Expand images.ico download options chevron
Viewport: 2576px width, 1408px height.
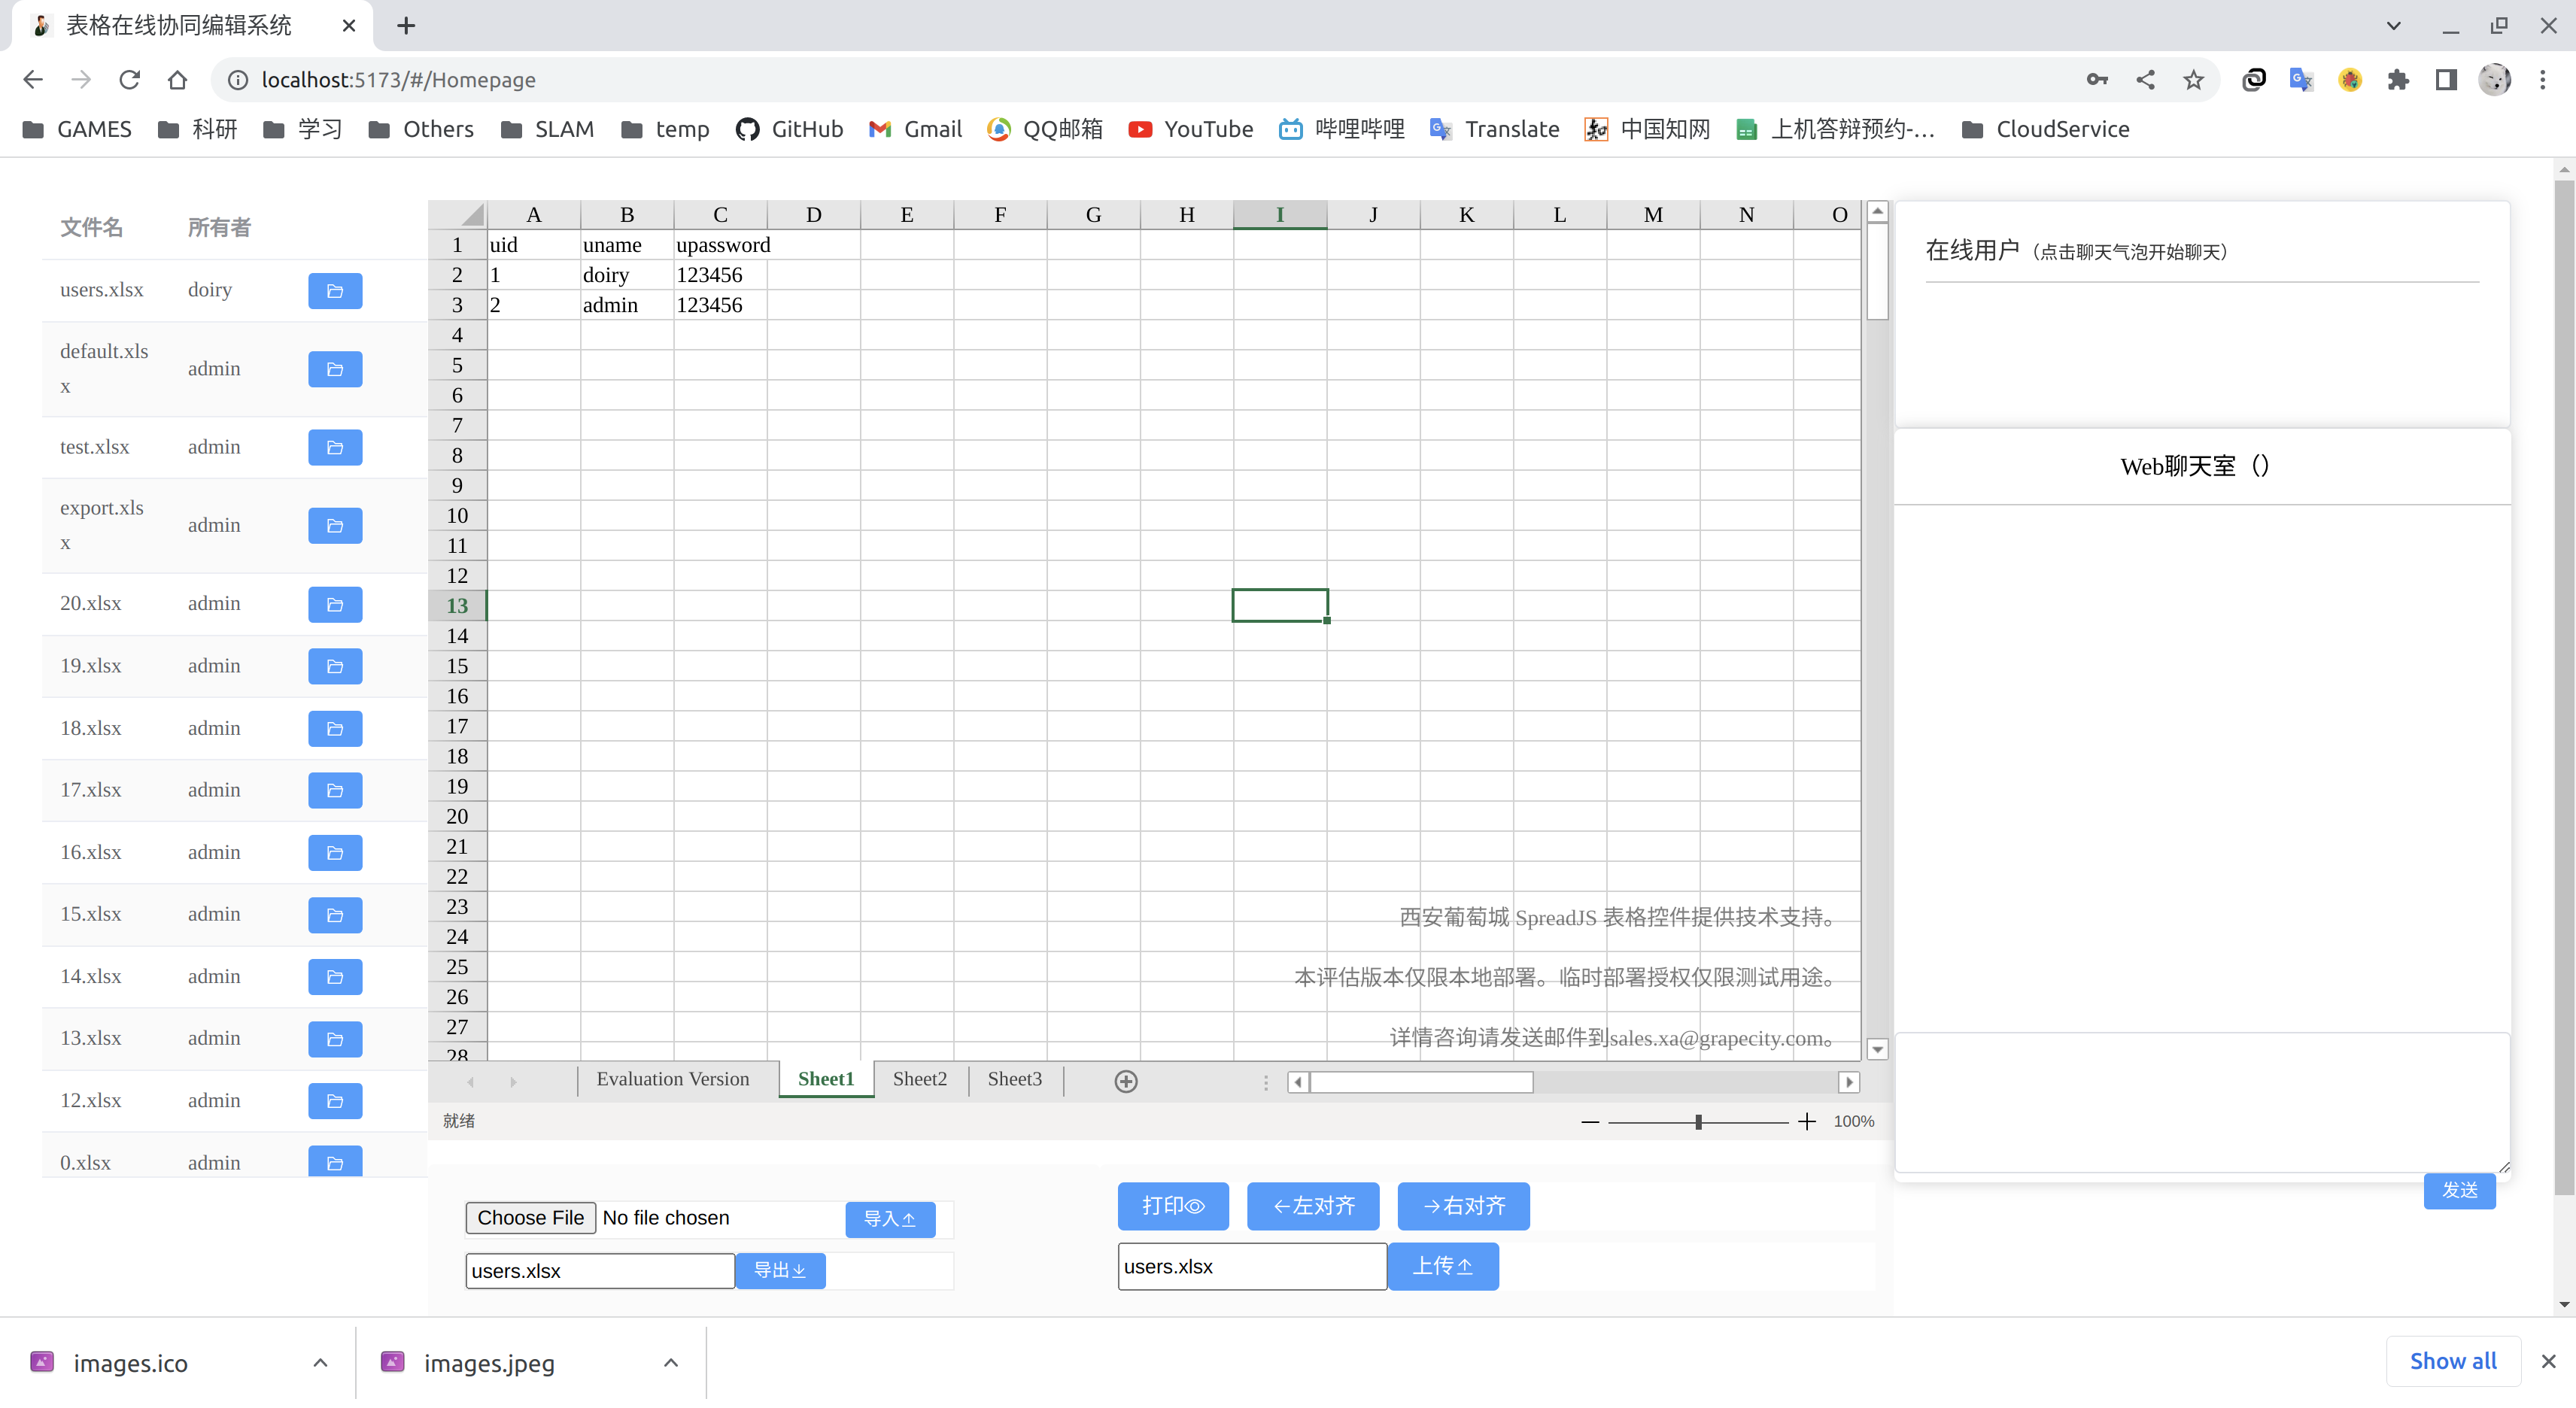[320, 1363]
